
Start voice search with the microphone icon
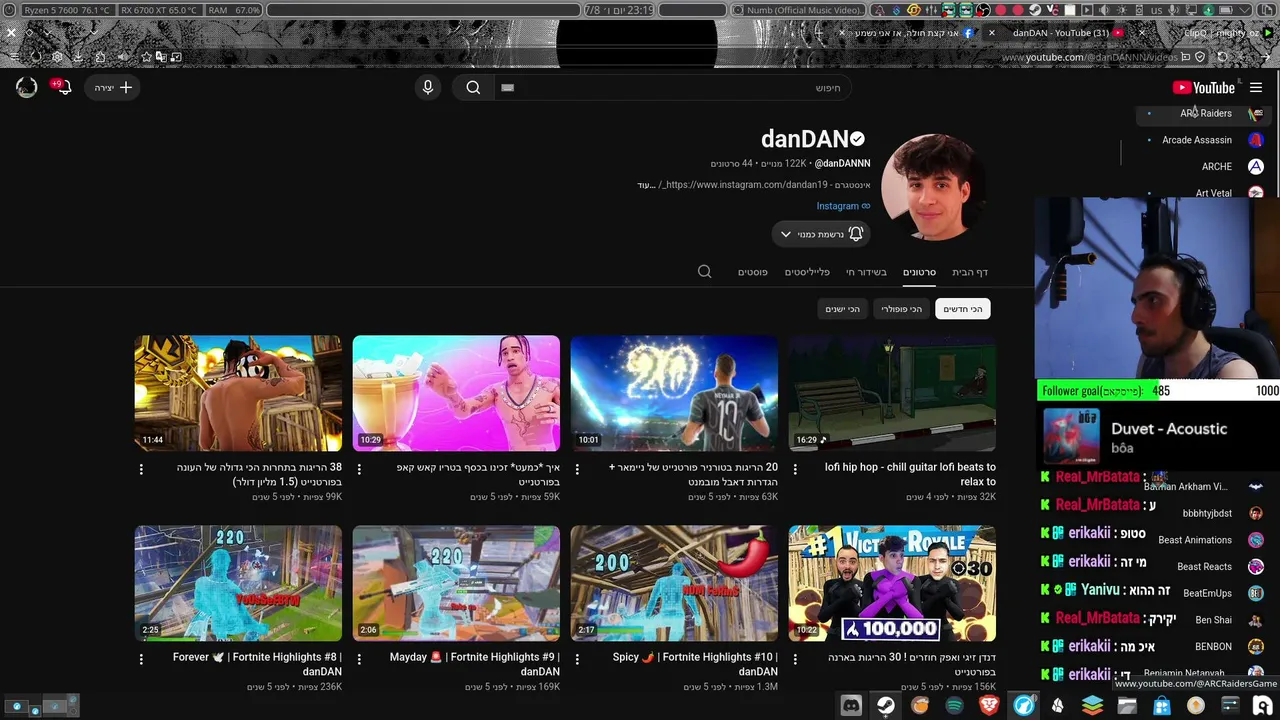(x=428, y=88)
